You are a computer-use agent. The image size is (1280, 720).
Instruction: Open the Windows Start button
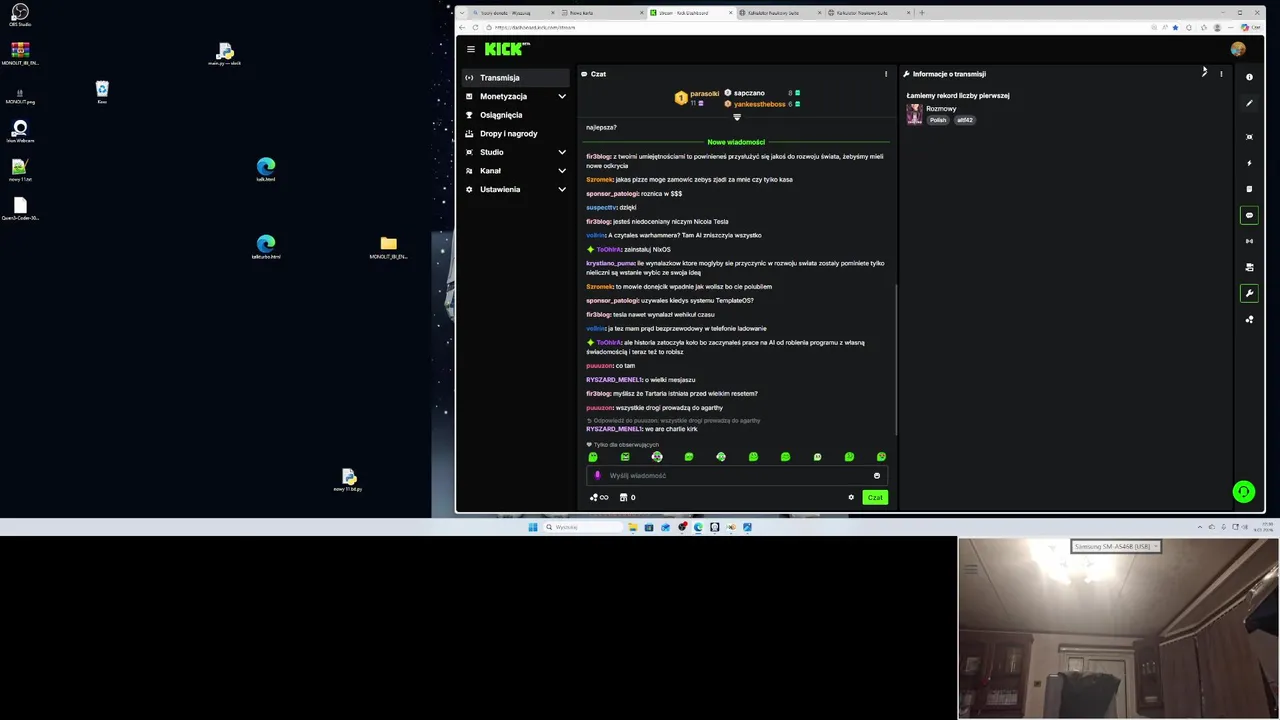533,527
